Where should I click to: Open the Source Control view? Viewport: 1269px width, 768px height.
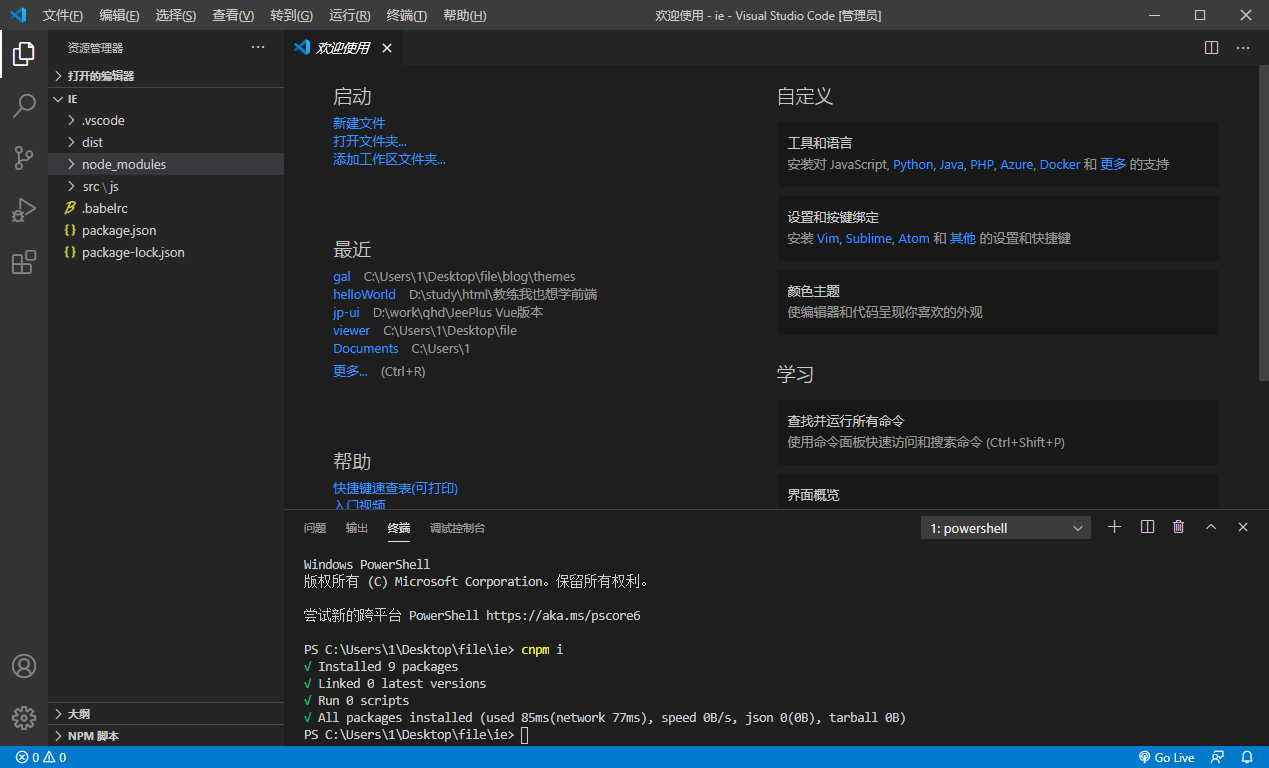pyautogui.click(x=24, y=158)
